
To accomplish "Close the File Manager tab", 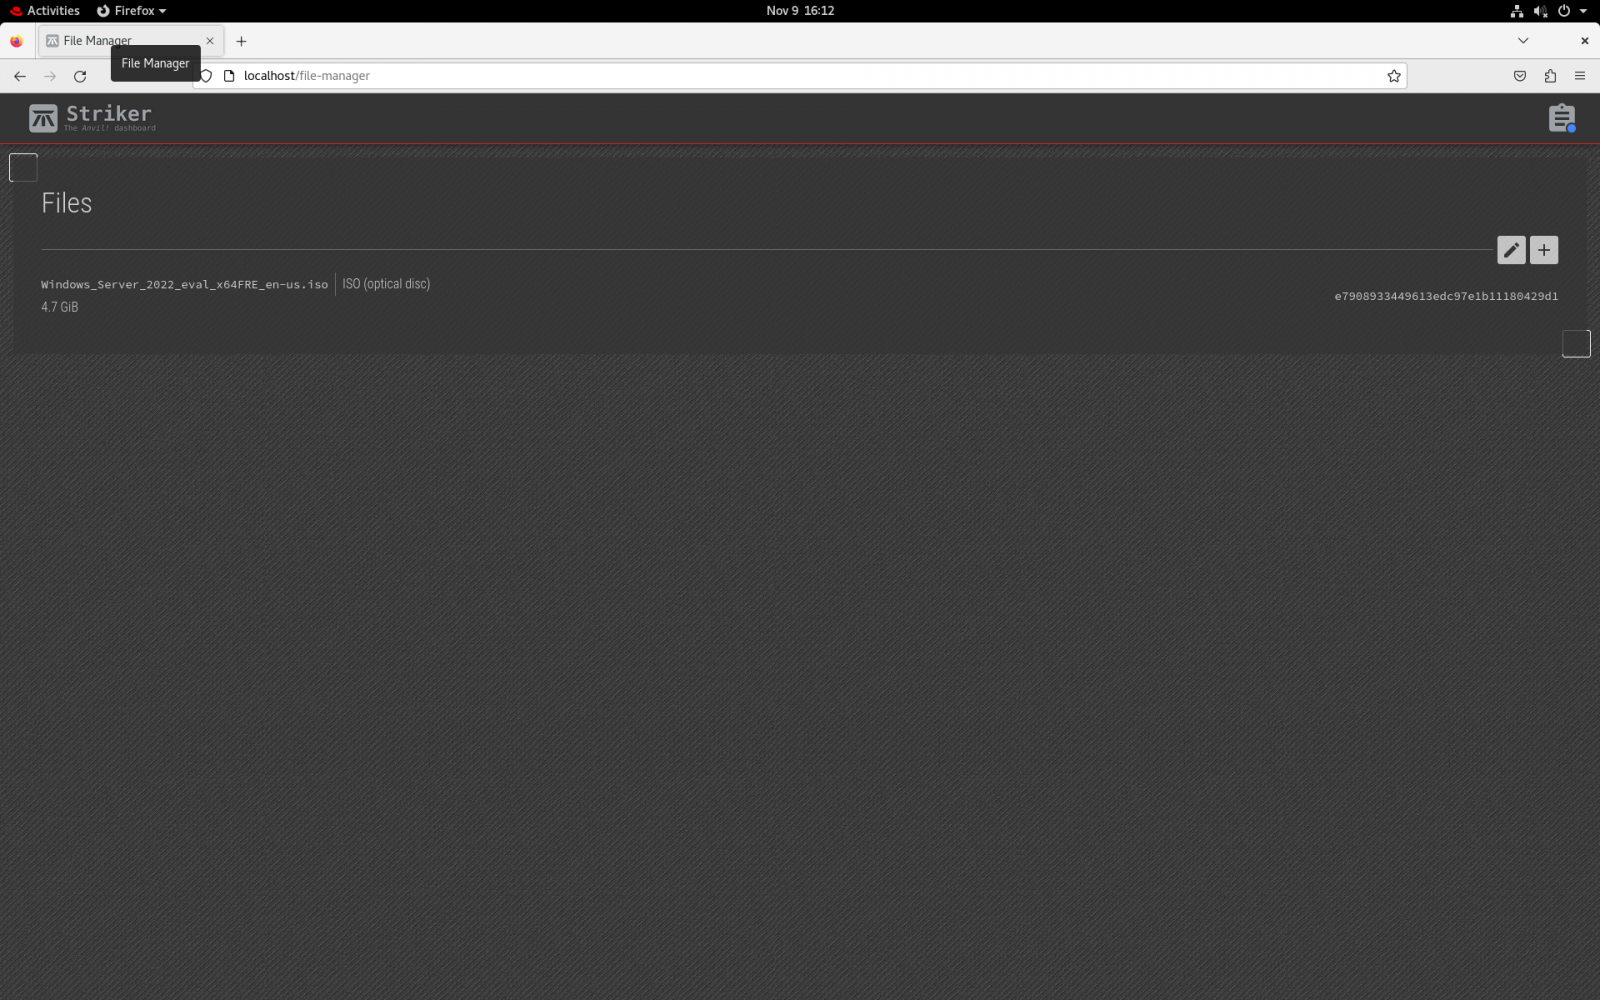I will 210,41.
